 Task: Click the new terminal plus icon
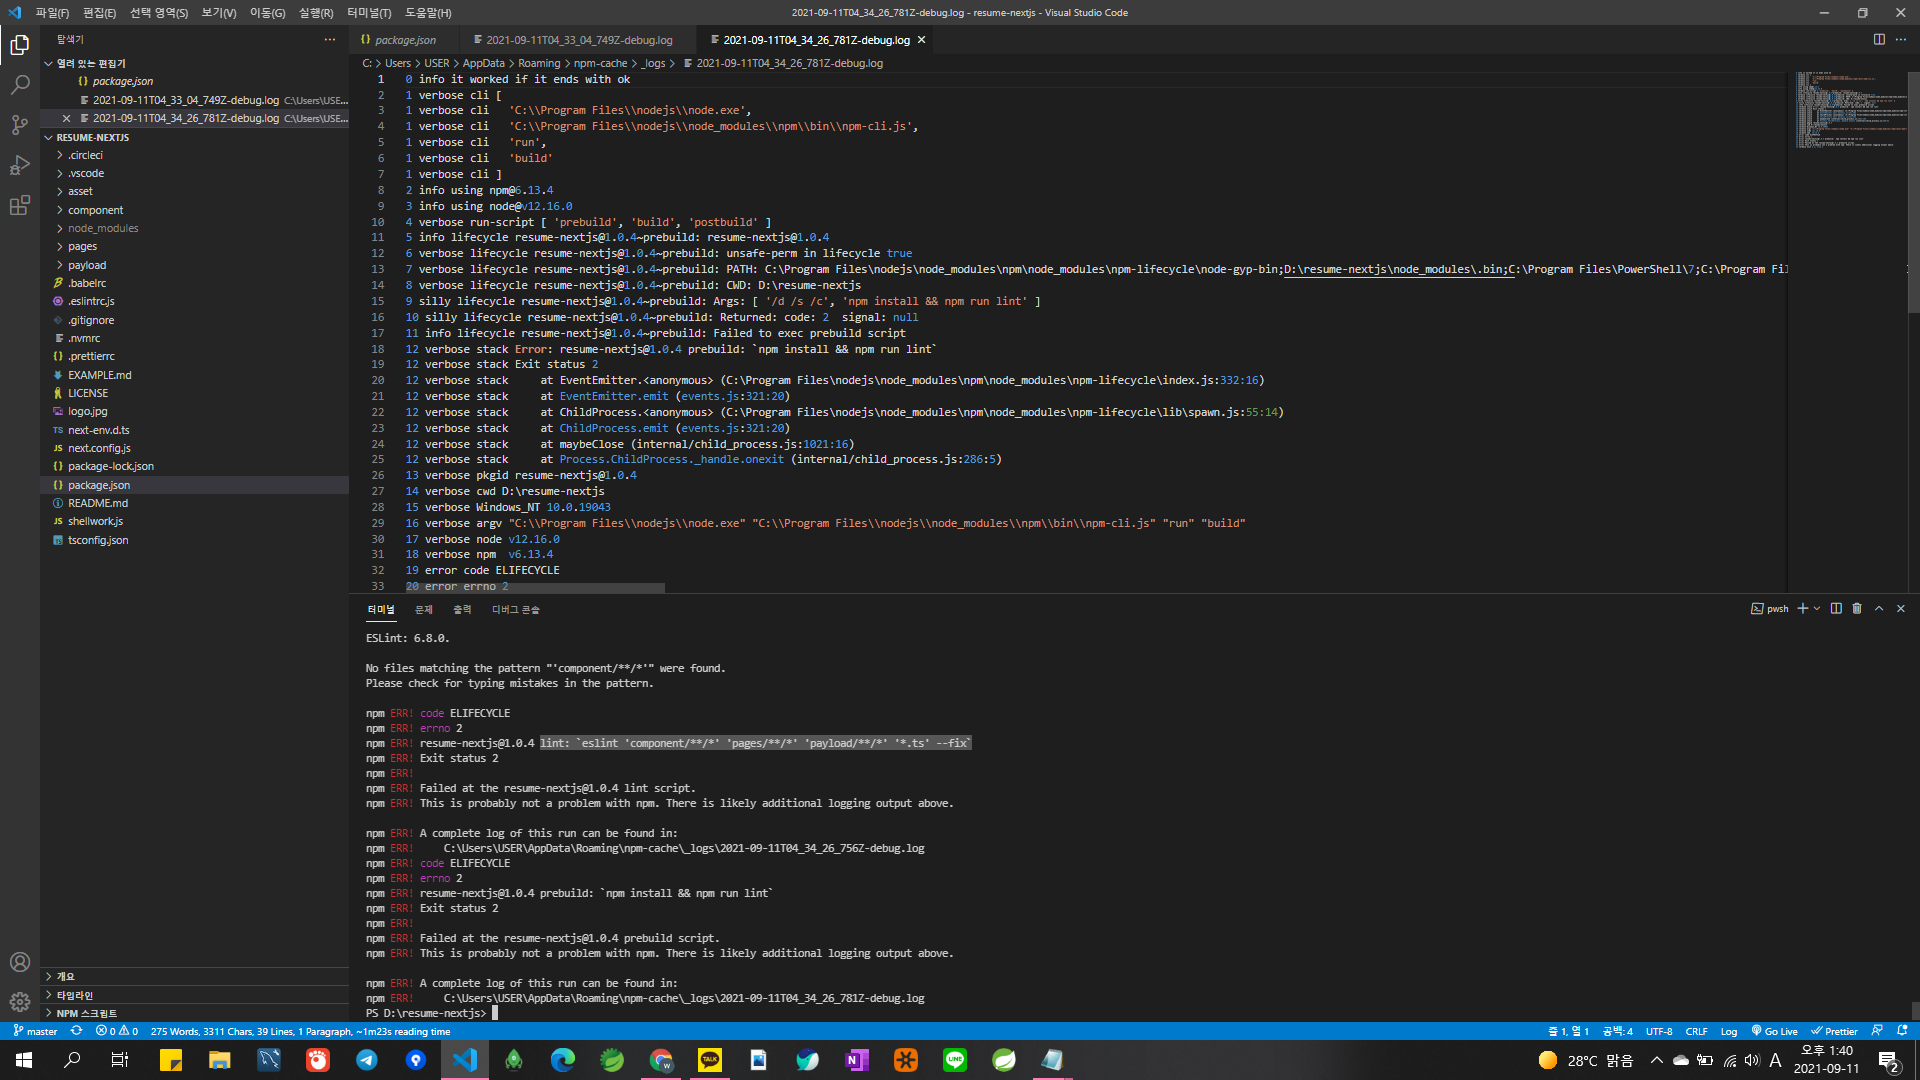point(1802,608)
